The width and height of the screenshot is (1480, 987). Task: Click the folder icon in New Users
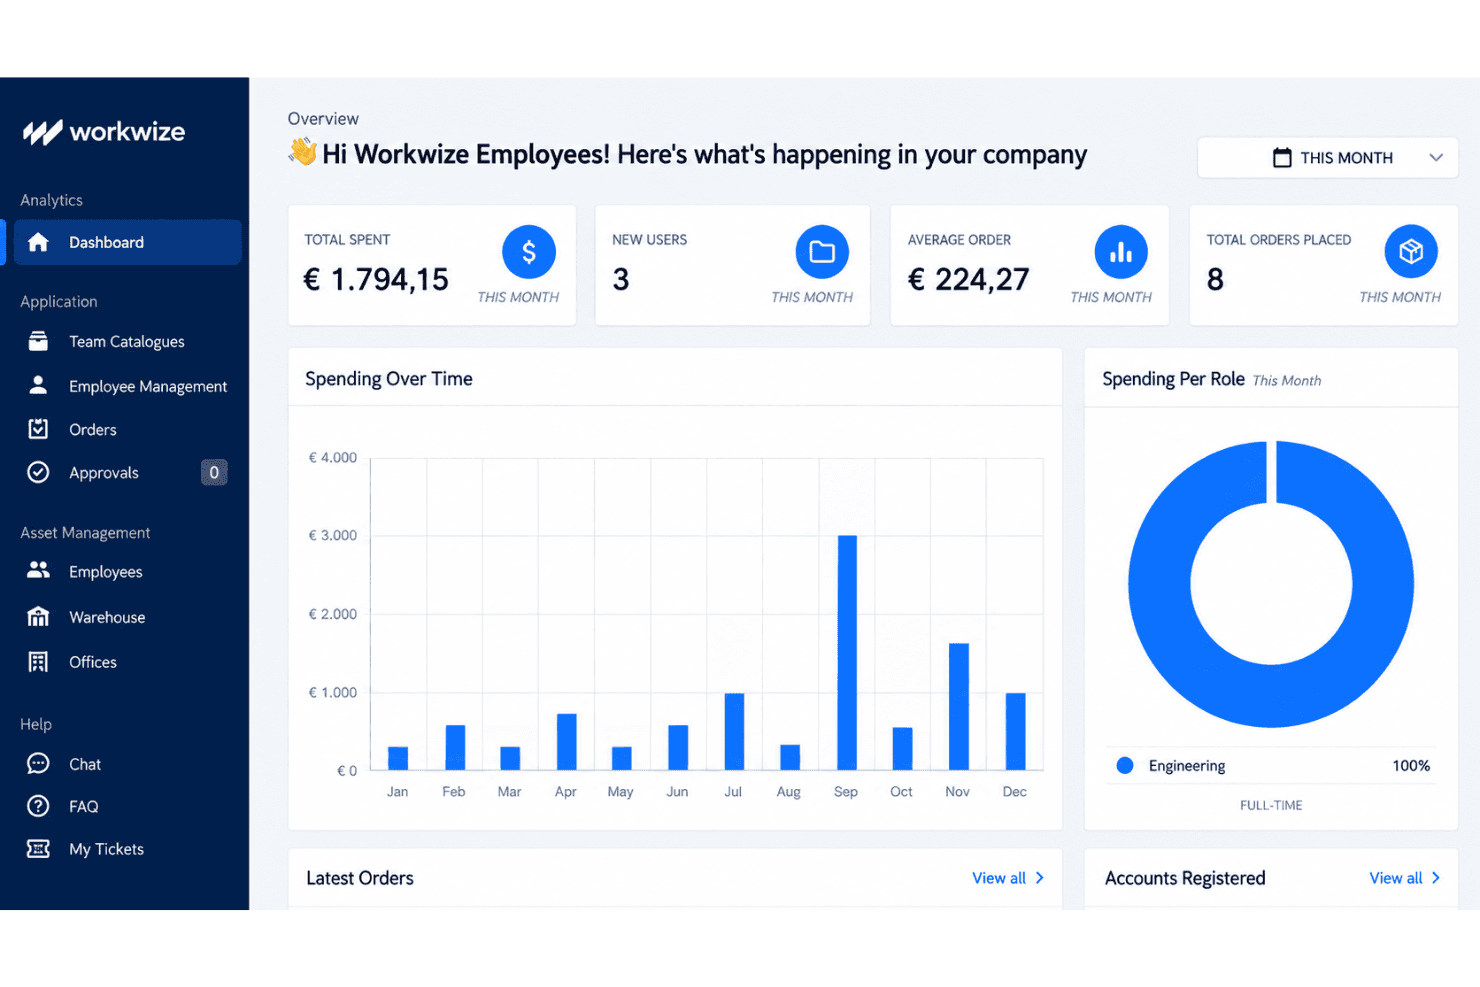822,252
